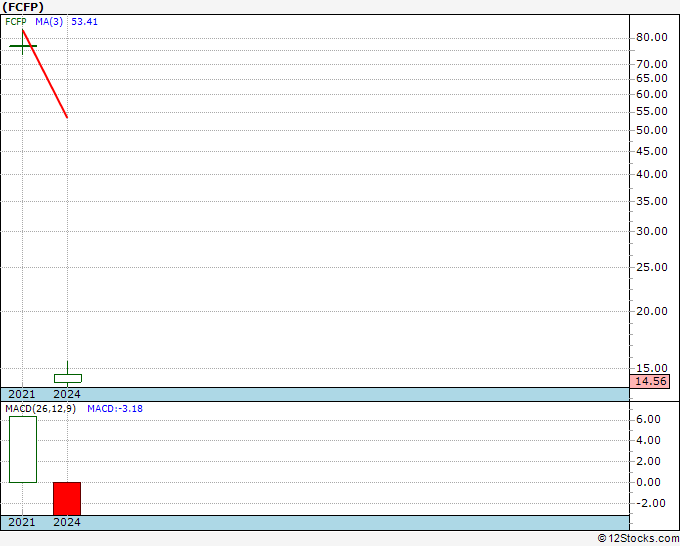The height and width of the screenshot is (546, 680).
Task: Open the 12Stocks.com copyright link
Action: pos(638,539)
